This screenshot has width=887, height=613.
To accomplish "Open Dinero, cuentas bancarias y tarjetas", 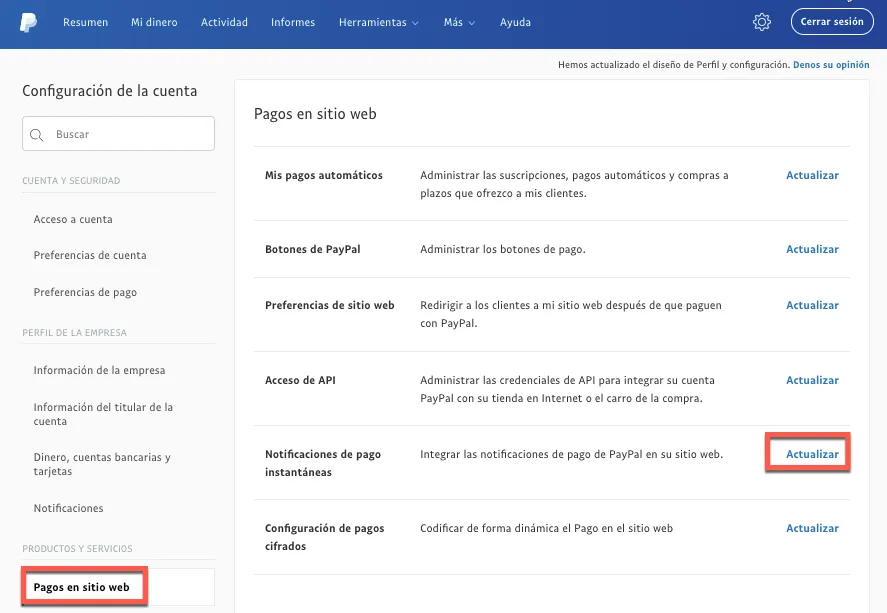I will tap(102, 464).
